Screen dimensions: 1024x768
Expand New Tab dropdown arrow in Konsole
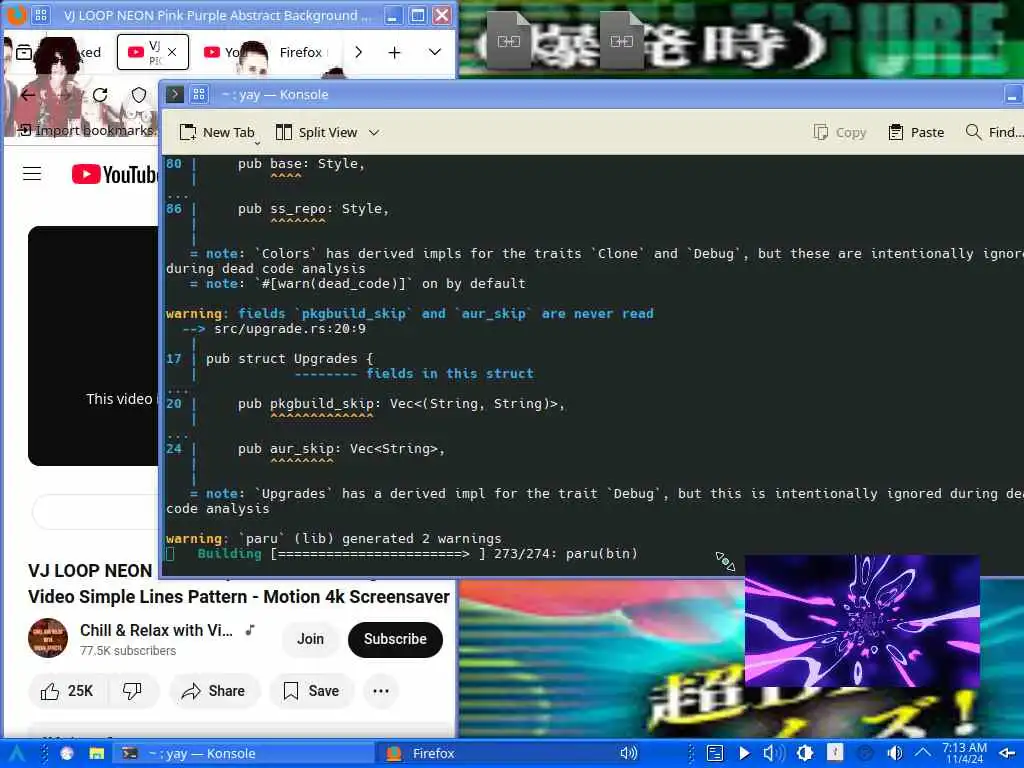pos(257,142)
